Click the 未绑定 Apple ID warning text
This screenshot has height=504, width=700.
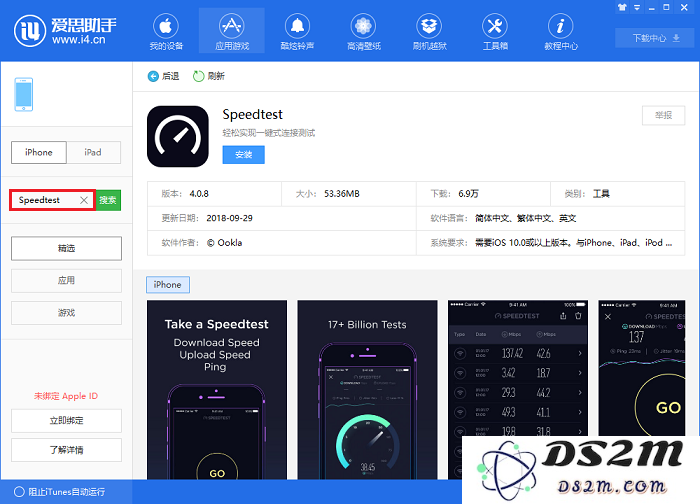66,396
